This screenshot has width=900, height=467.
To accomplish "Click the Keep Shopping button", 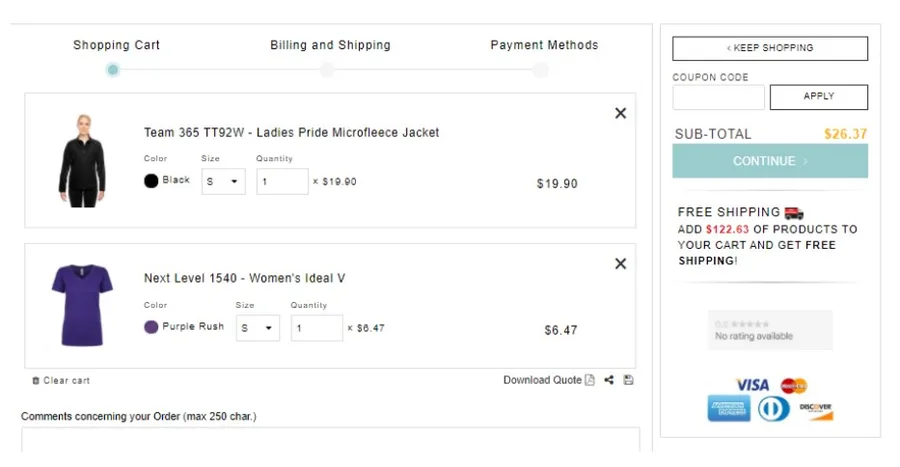I will 769,48.
